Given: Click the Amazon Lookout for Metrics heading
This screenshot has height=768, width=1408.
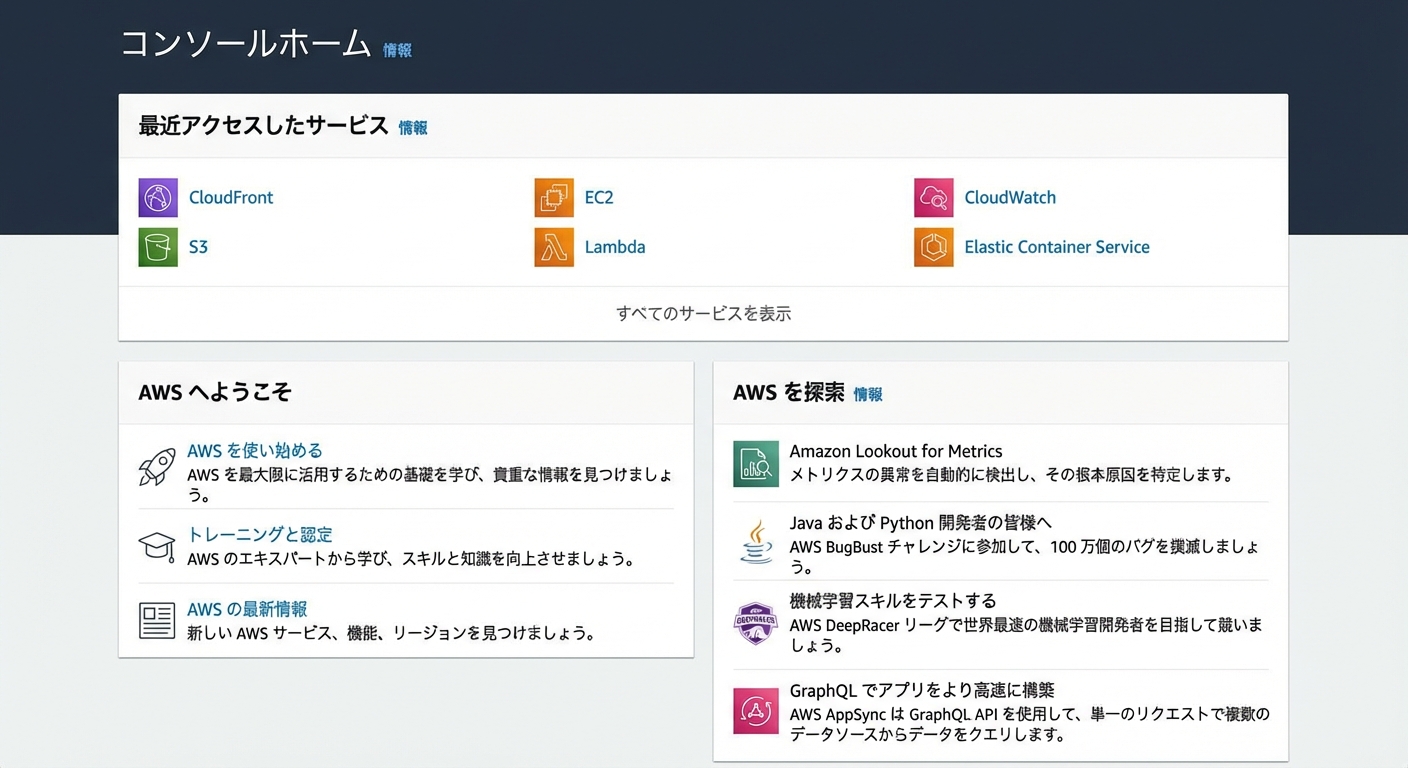Looking at the screenshot, I should (896, 452).
